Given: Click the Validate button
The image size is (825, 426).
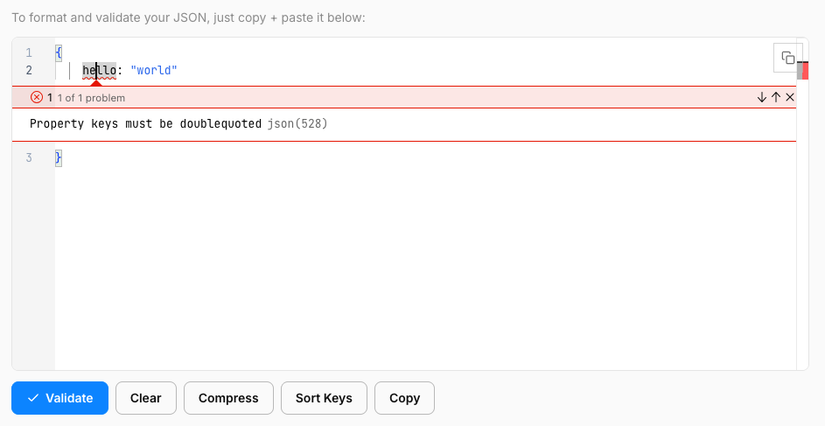Looking at the screenshot, I should [x=60, y=398].
